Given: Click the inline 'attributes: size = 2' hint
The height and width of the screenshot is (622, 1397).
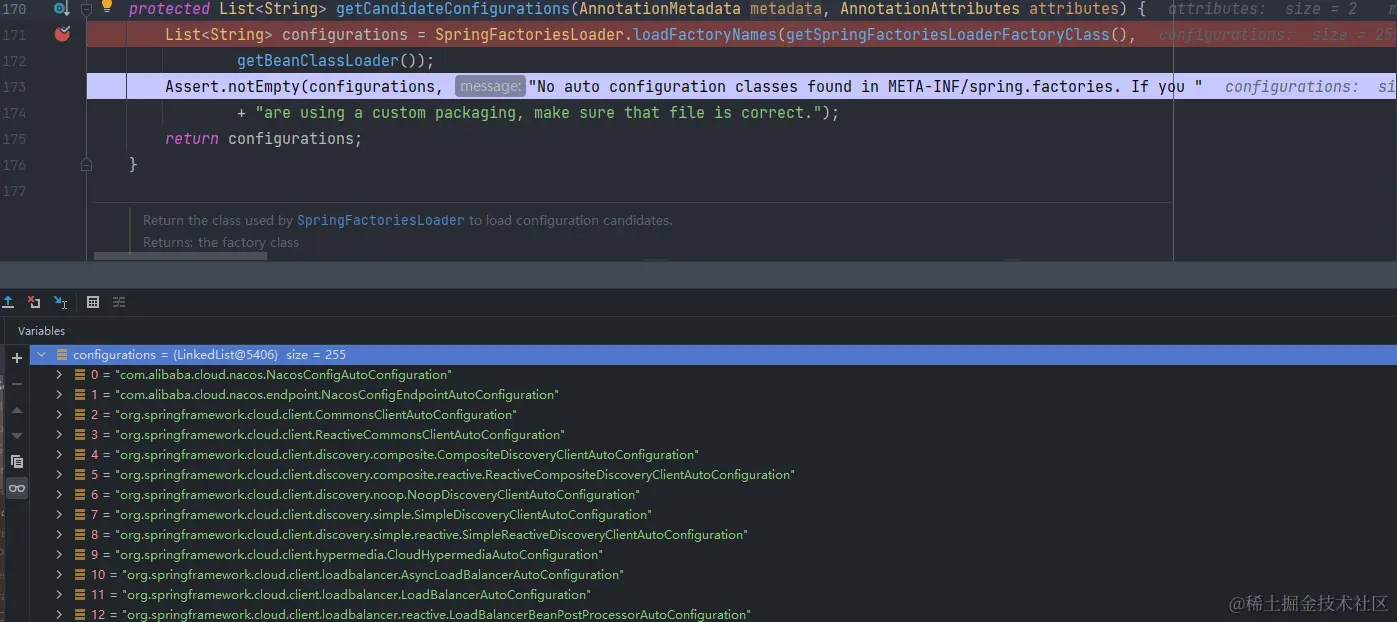Looking at the screenshot, I should click(1262, 9).
